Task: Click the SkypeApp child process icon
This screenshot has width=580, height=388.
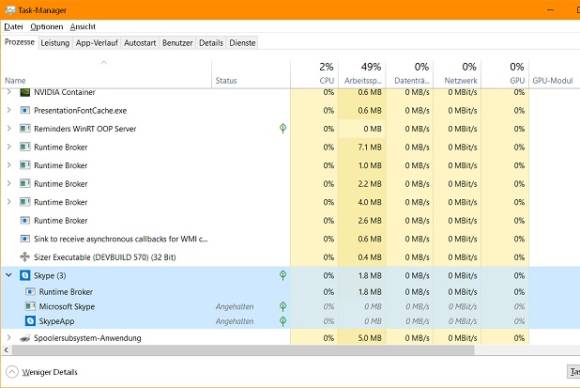Action: (x=30, y=321)
